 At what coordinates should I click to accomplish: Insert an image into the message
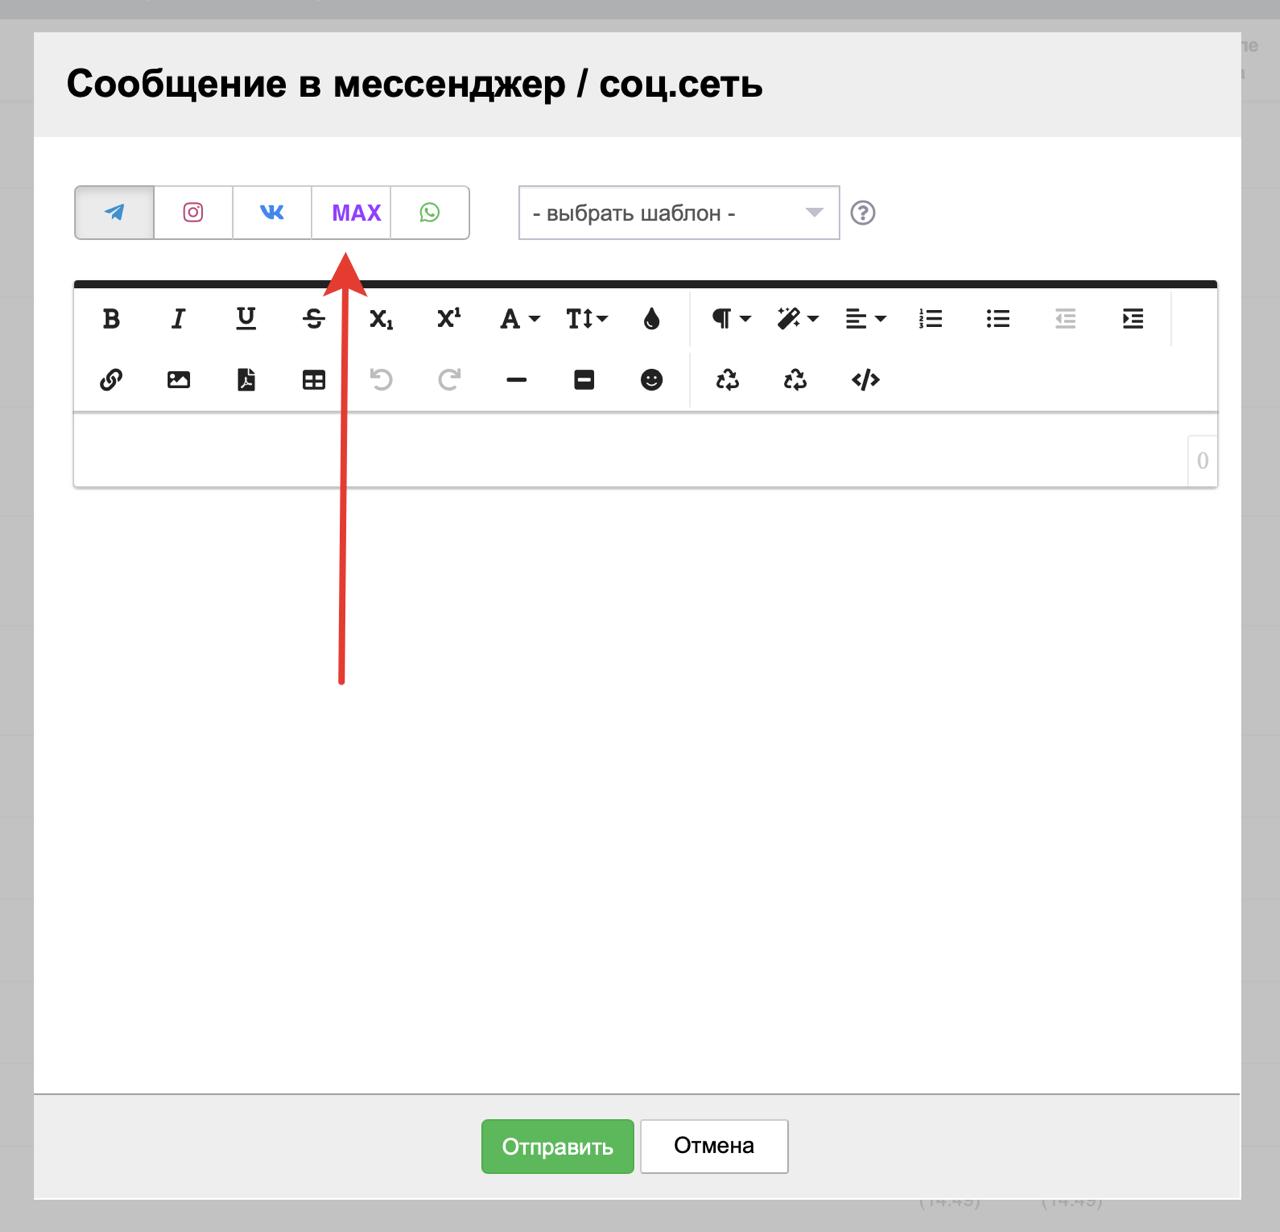coord(178,380)
